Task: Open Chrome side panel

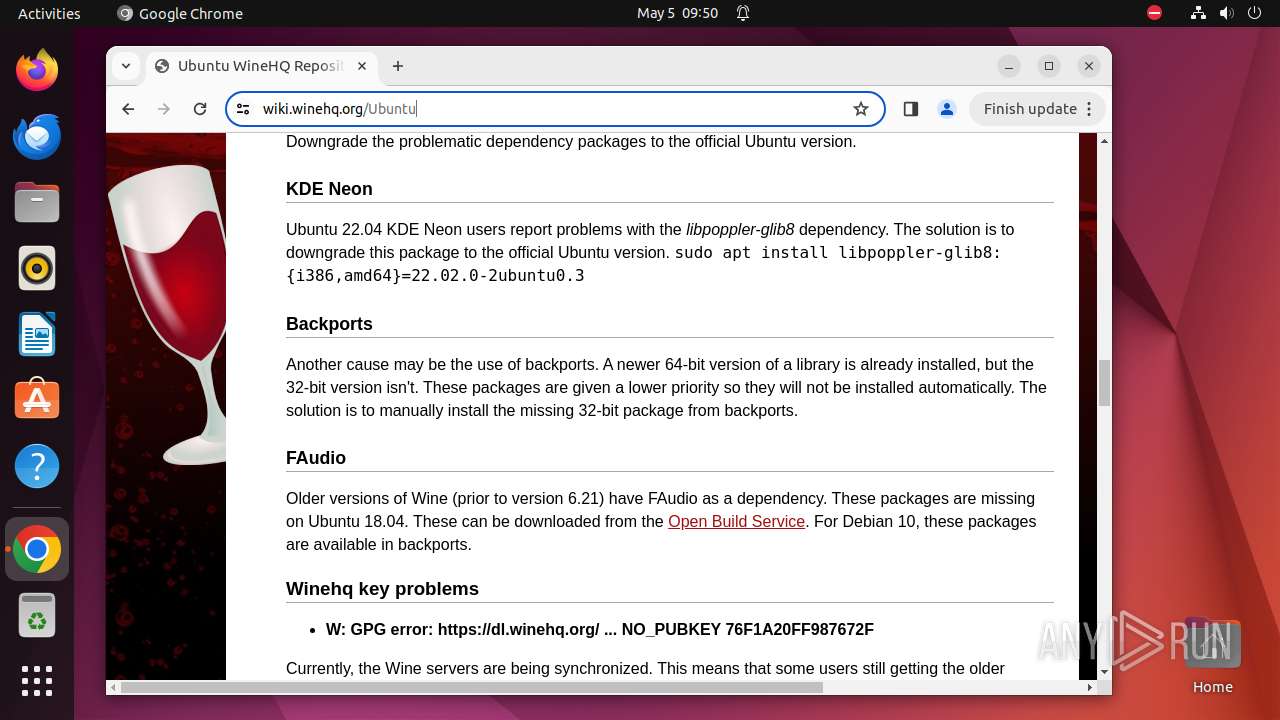Action: coord(910,109)
